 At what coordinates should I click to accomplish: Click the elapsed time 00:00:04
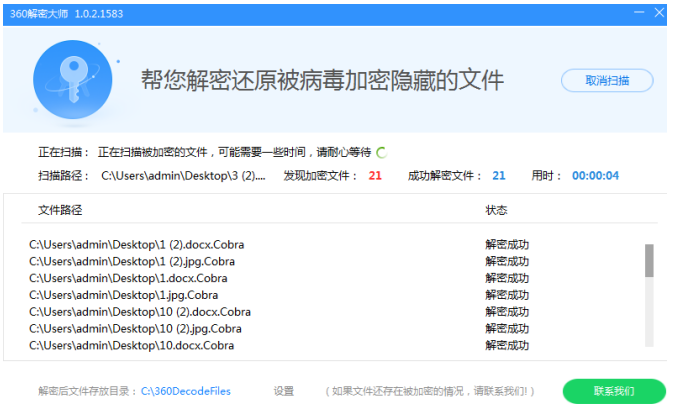point(595,176)
